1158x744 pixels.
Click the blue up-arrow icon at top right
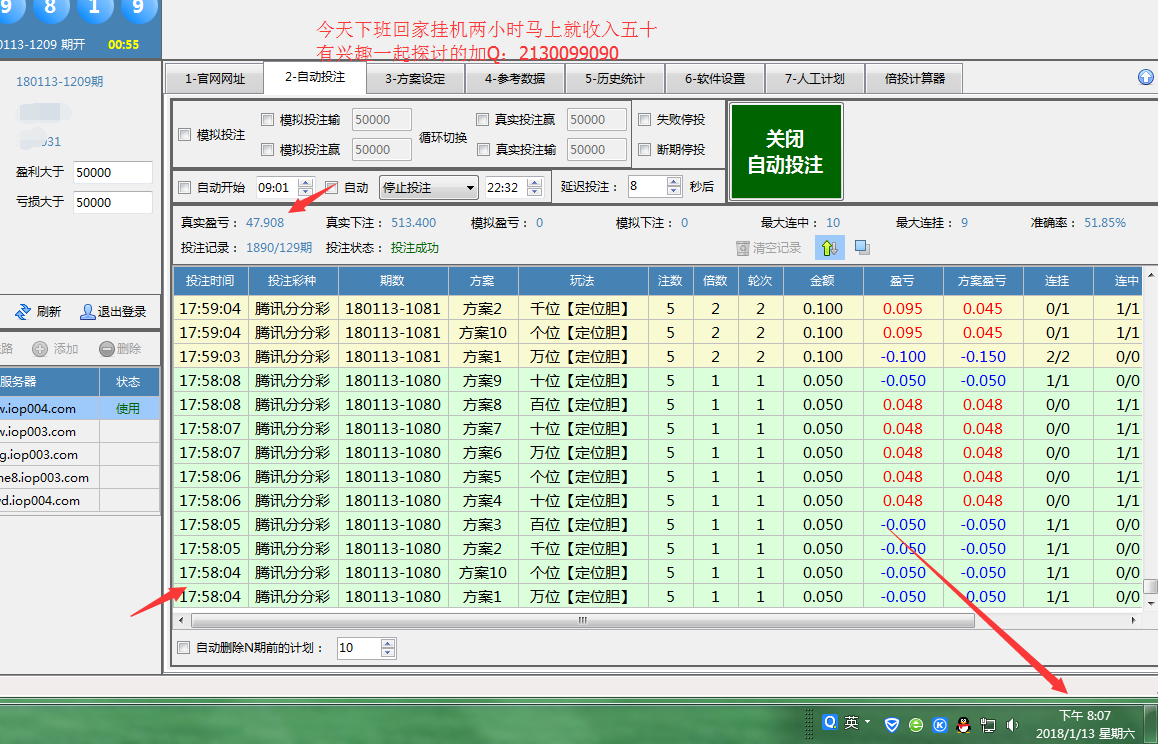1146,77
